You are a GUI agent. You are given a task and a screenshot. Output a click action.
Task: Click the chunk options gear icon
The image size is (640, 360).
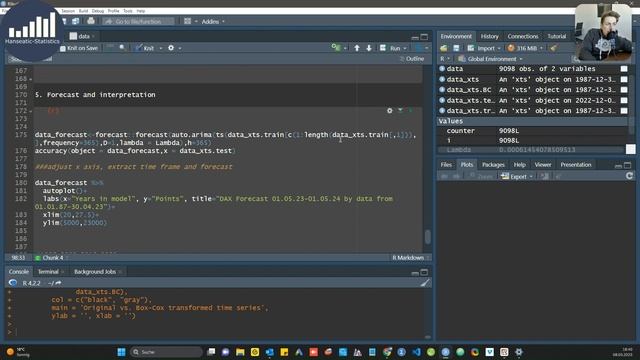390,111
